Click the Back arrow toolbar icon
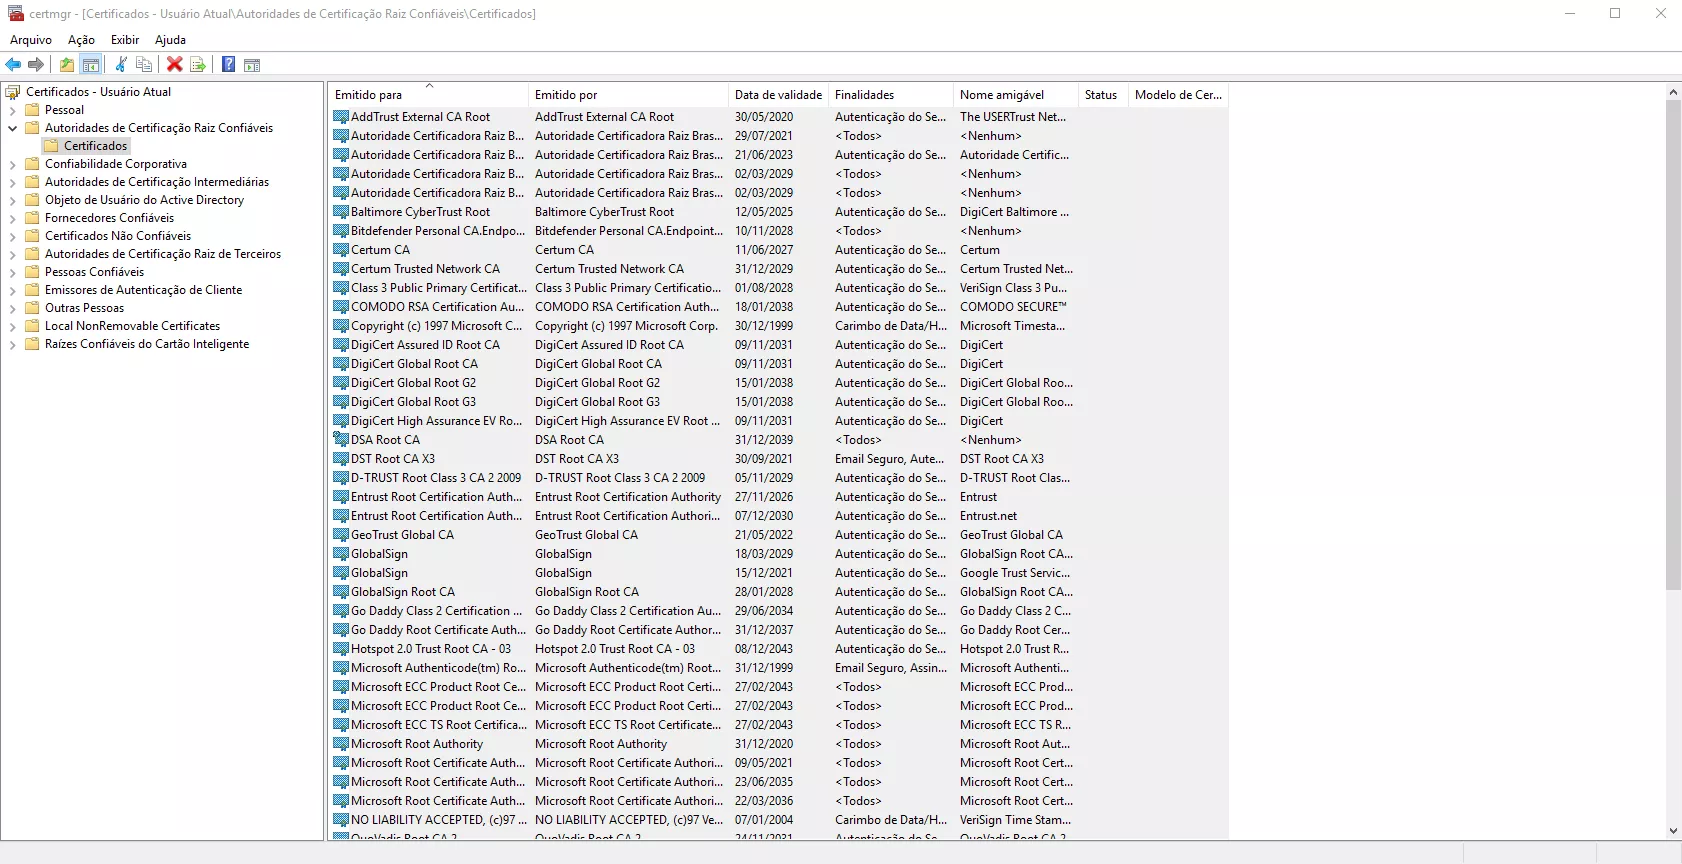1682x864 pixels. pyautogui.click(x=13, y=65)
